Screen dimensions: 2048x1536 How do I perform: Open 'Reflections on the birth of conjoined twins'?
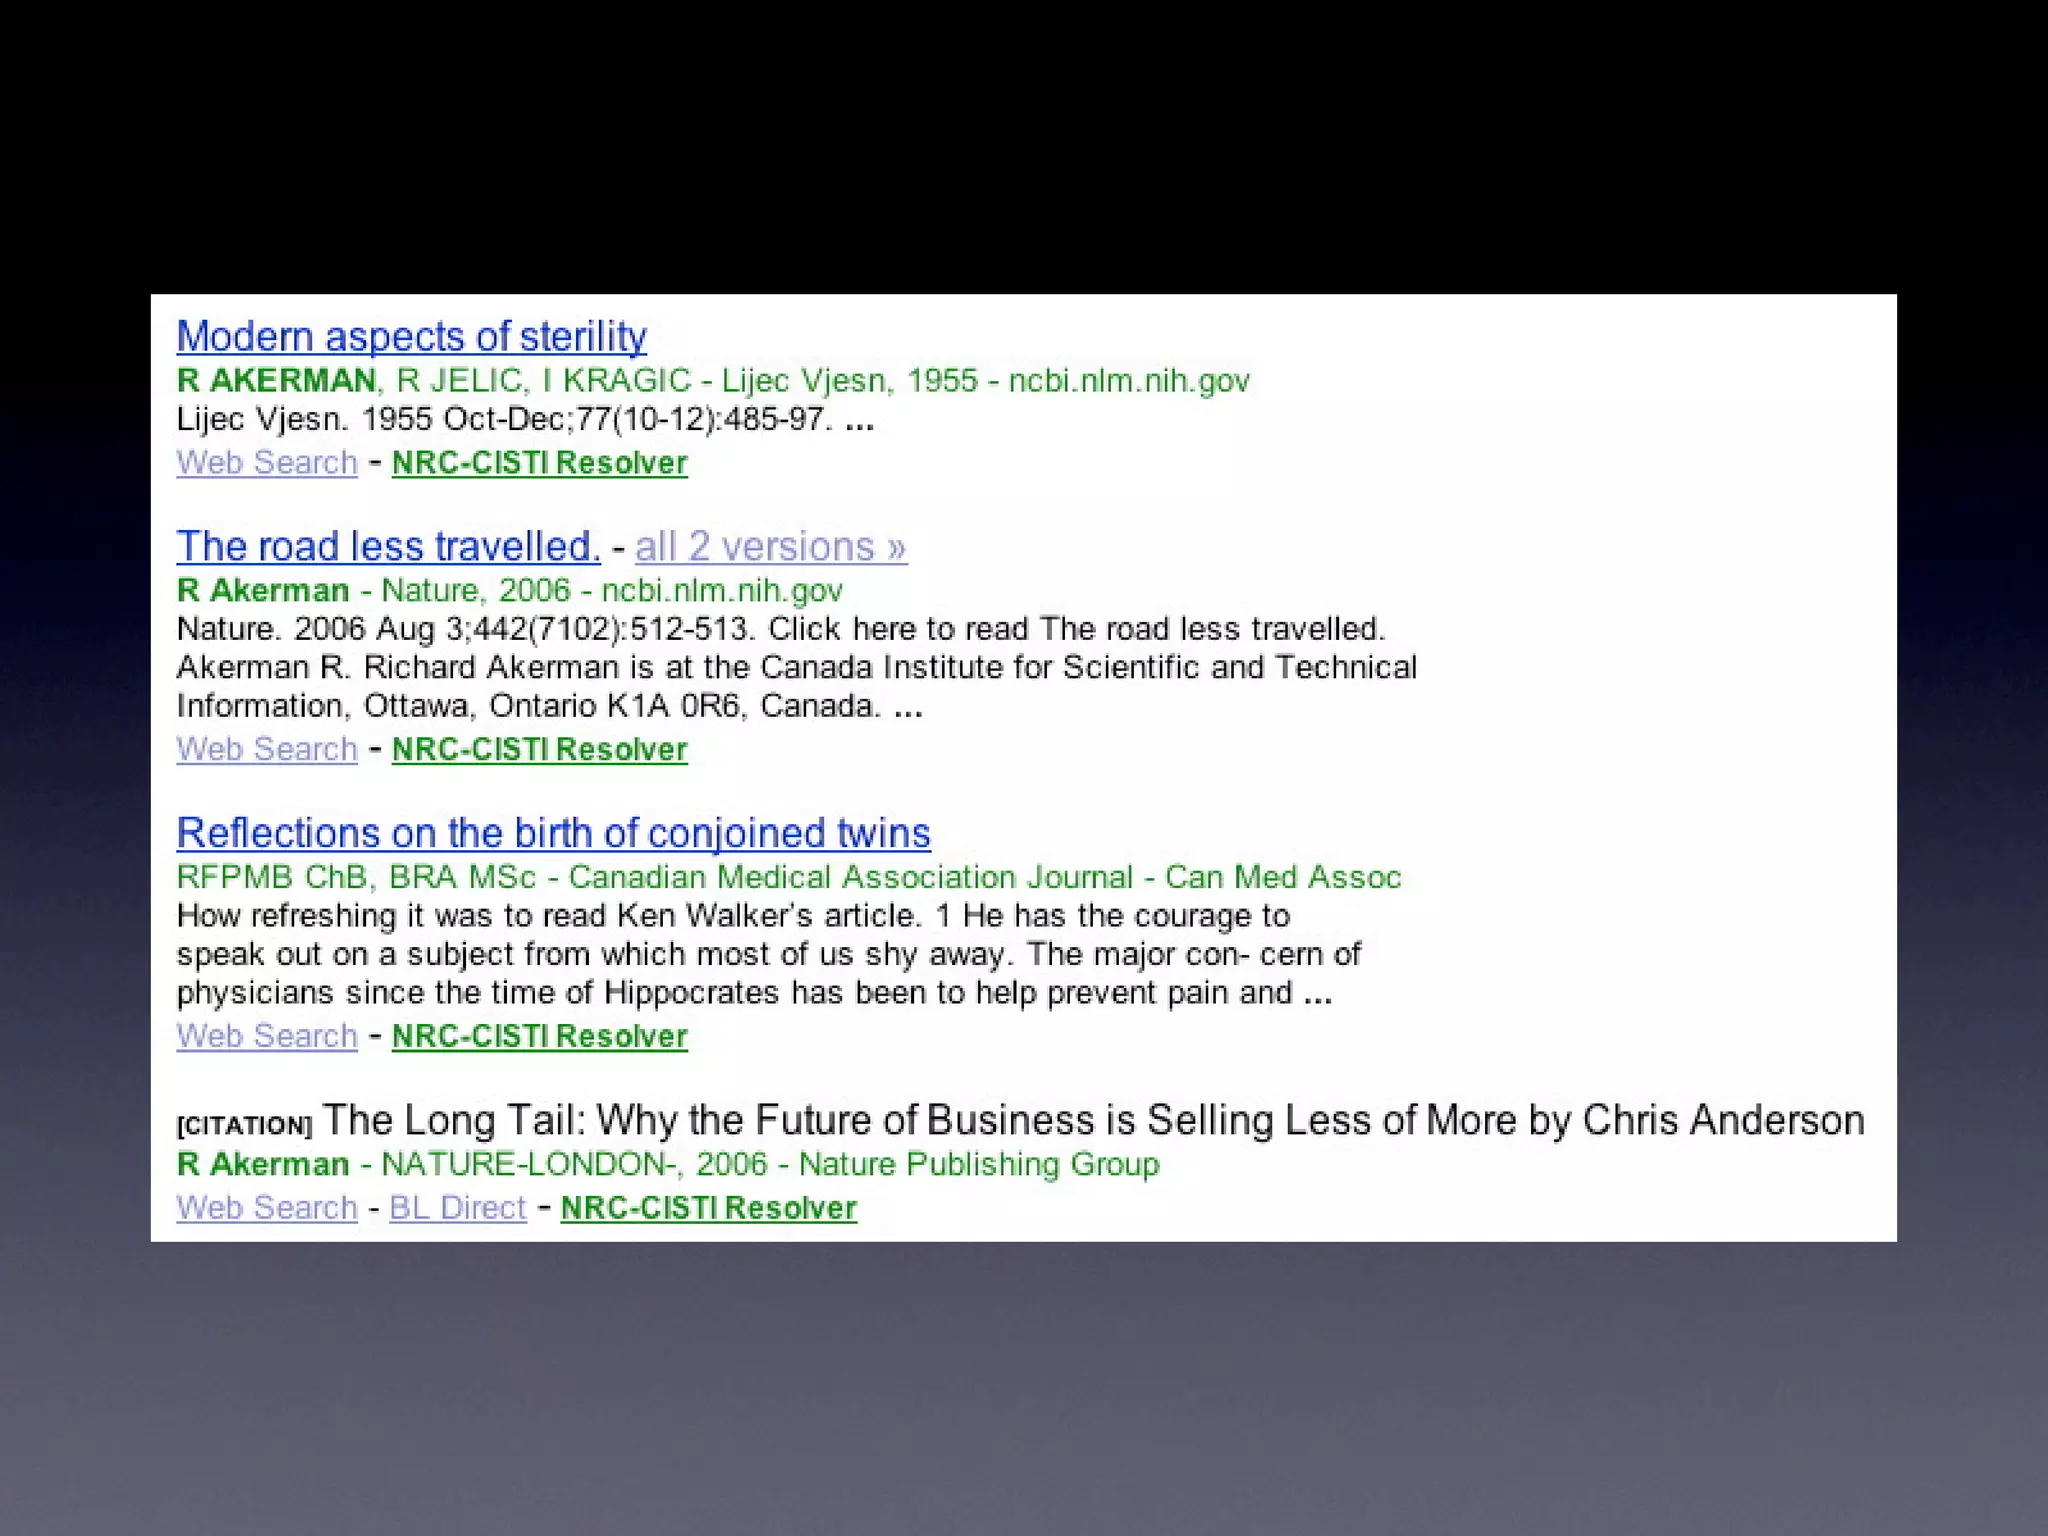tap(553, 833)
